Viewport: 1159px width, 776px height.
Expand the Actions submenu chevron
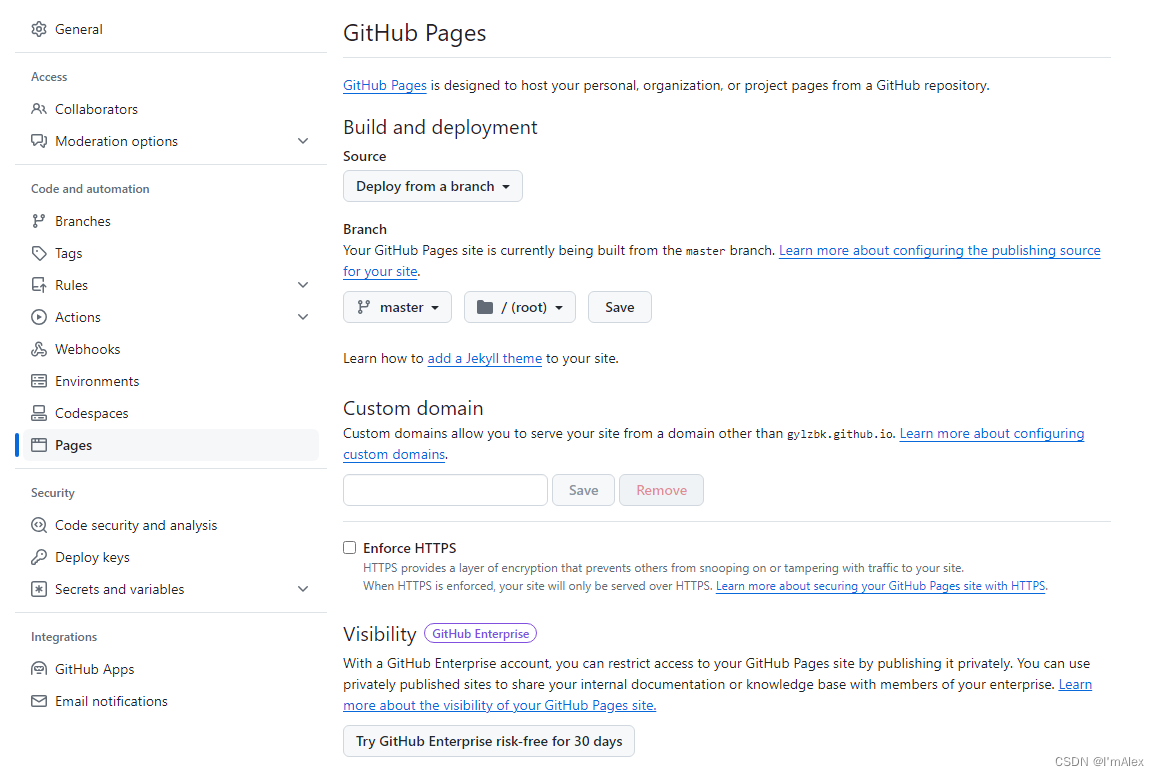[303, 317]
